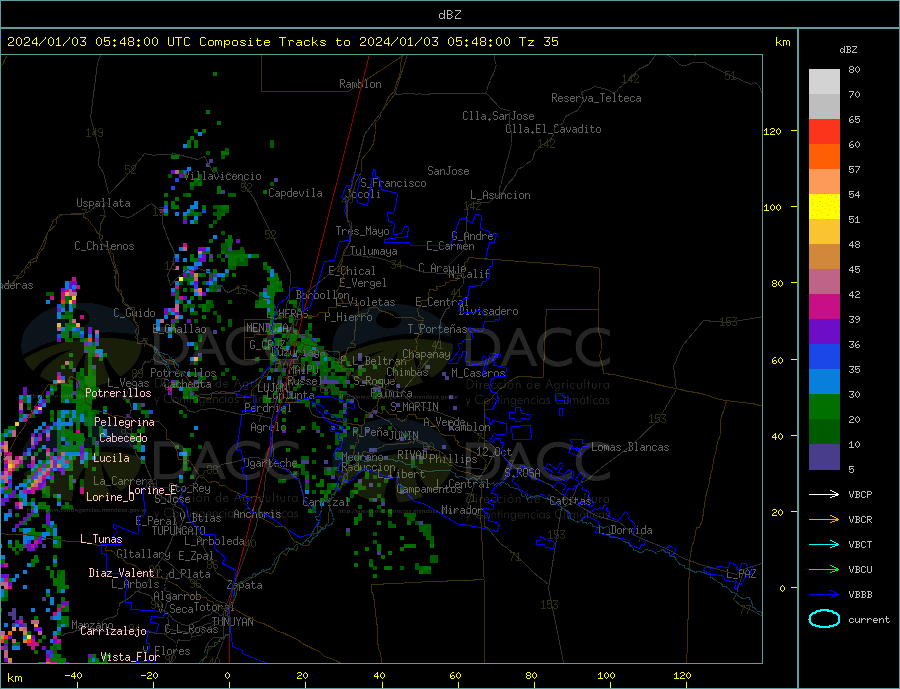900x689 pixels.
Task: Click the Uspallata map label
Action: (x=103, y=203)
